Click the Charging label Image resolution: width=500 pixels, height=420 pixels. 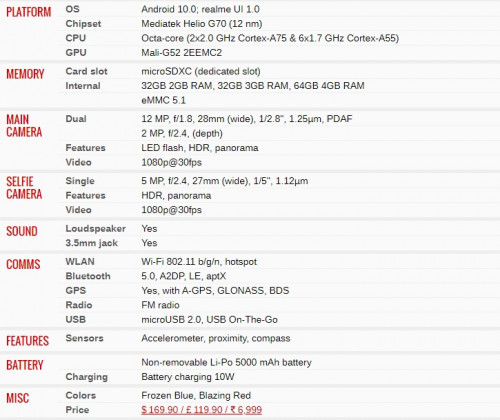(x=87, y=377)
